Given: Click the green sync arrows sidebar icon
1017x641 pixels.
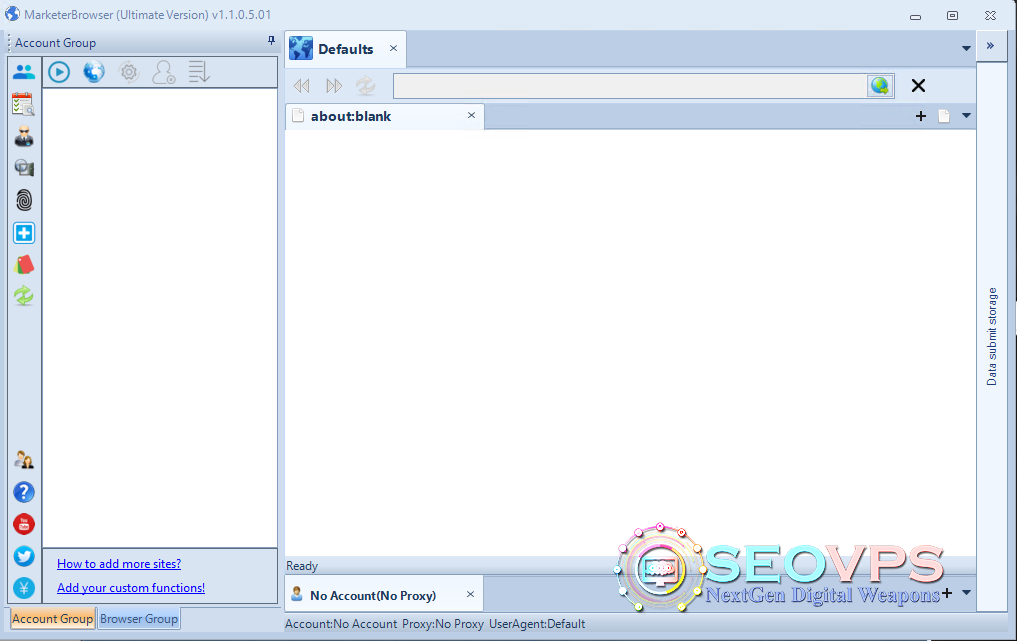Looking at the screenshot, I should click(24, 296).
